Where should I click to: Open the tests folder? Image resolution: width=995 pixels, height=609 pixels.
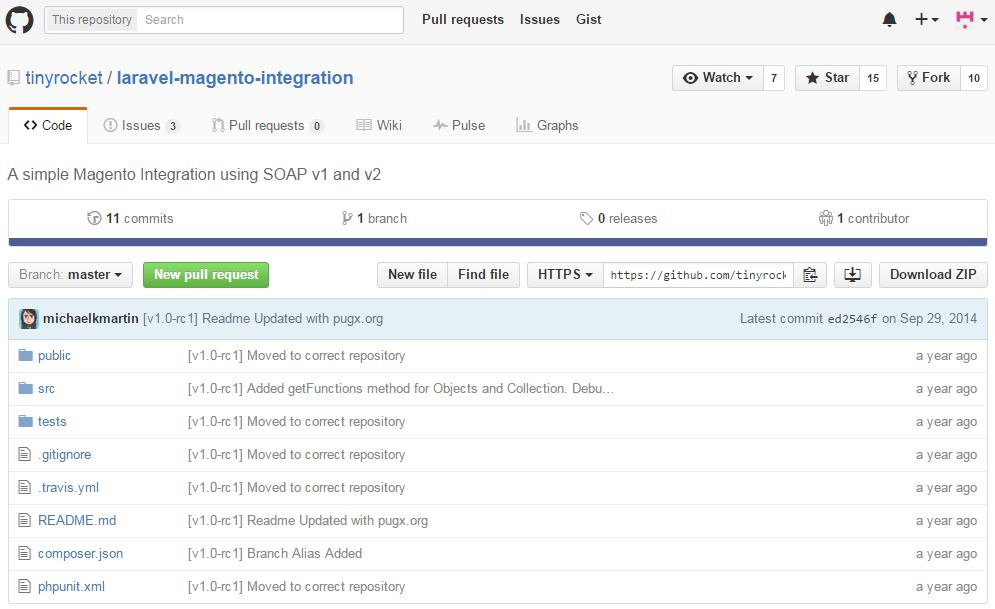(52, 422)
